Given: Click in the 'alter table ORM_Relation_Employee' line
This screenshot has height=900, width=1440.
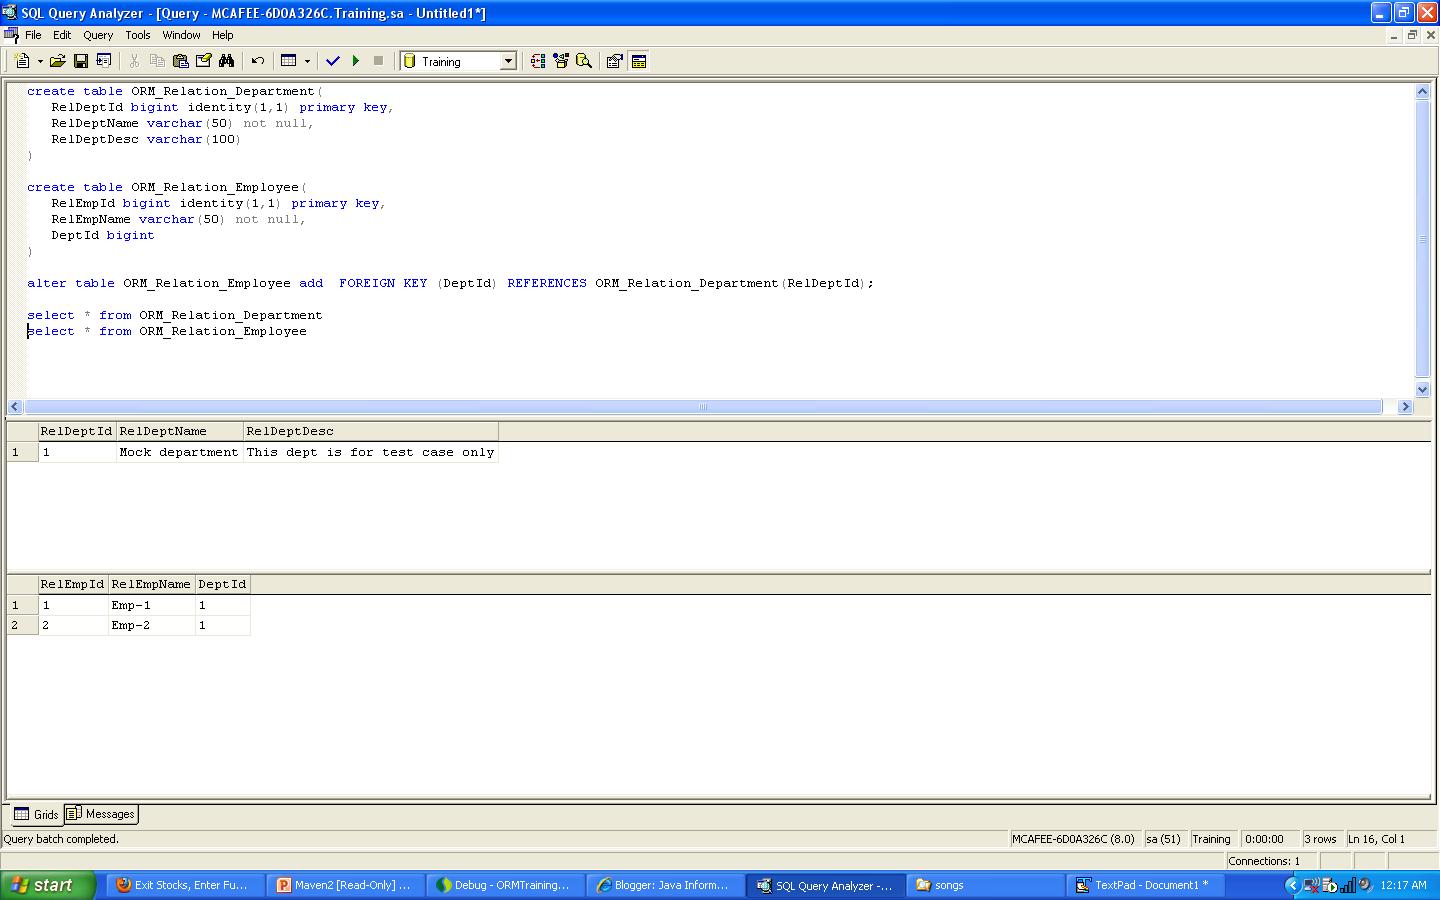Looking at the screenshot, I should pos(450,283).
